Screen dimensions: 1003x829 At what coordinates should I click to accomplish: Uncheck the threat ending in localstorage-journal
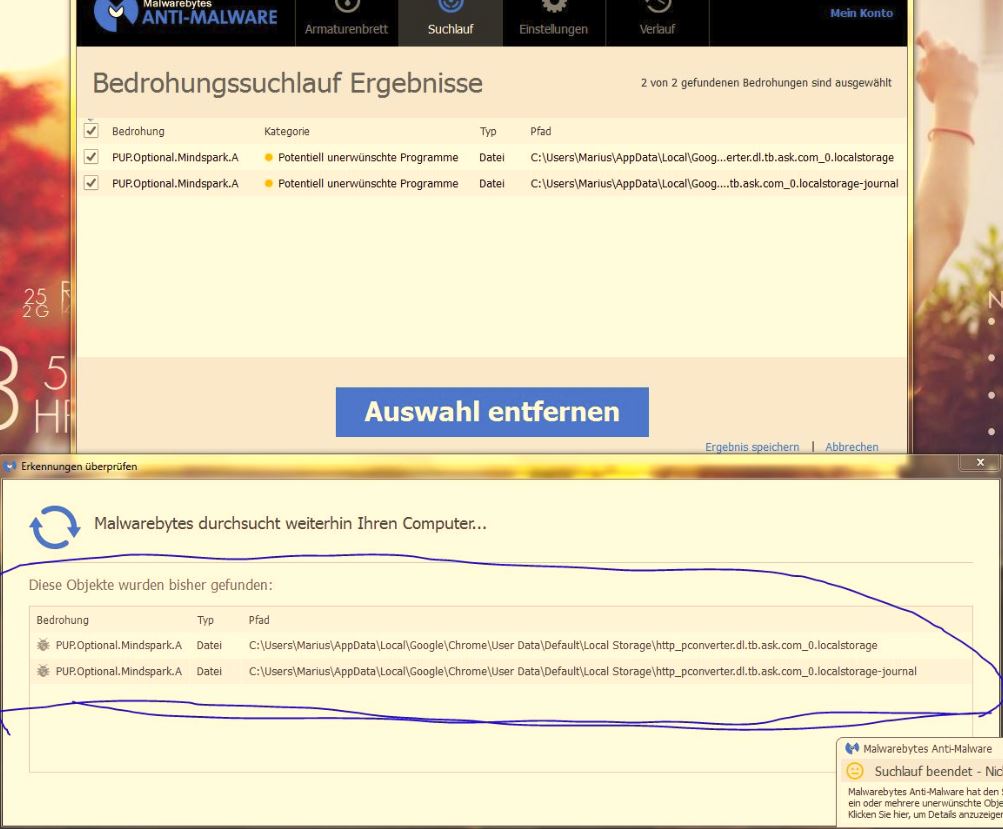pos(91,184)
